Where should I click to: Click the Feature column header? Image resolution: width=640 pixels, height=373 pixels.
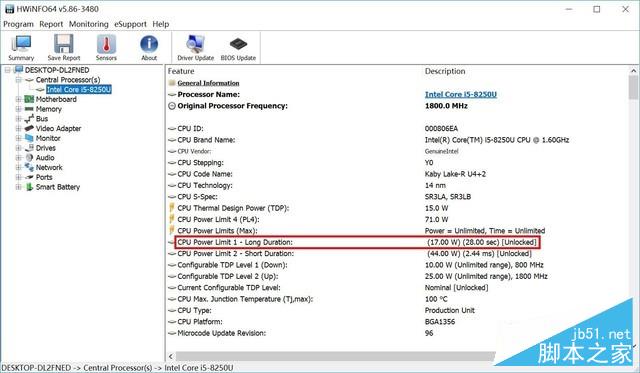point(181,71)
